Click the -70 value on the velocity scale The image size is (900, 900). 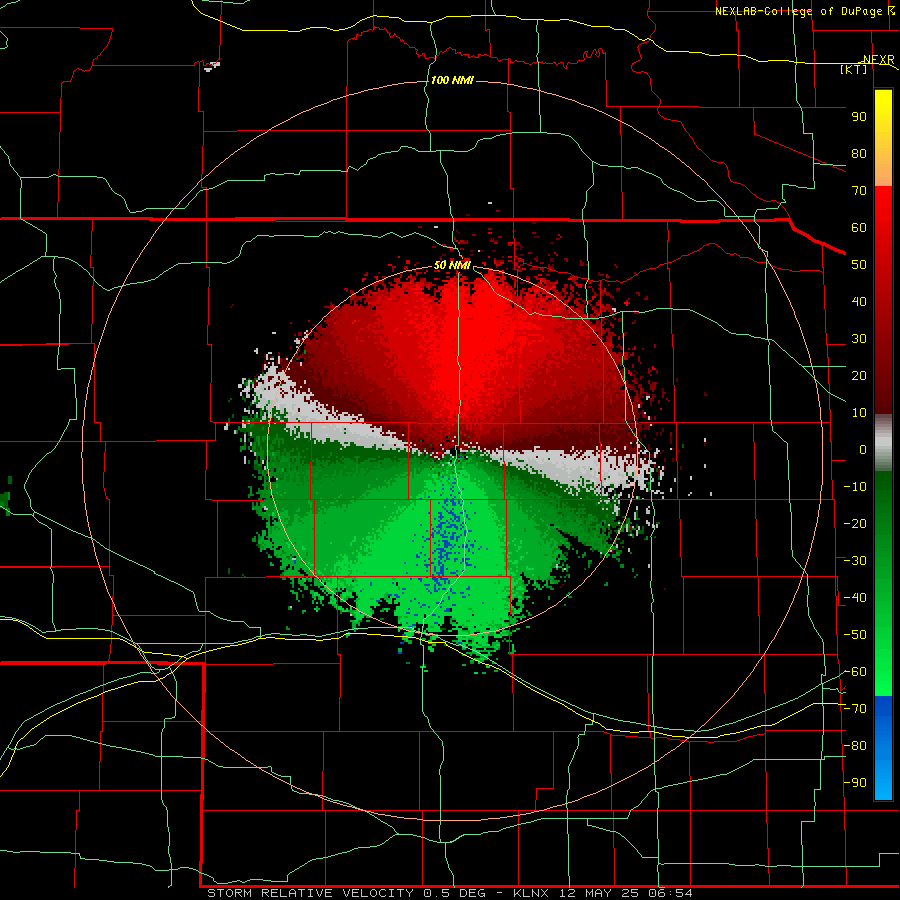click(855, 709)
